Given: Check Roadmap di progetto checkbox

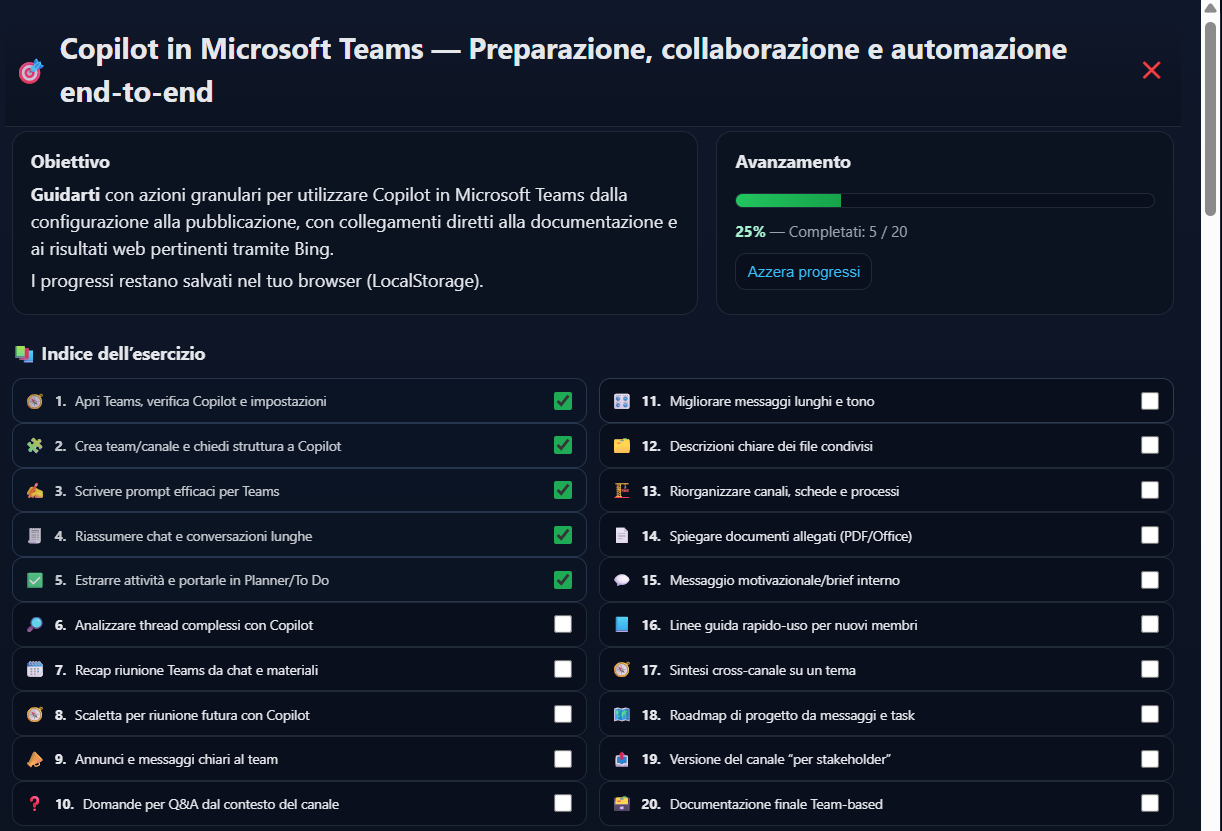Looking at the screenshot, I should click(x=1150, y=714).
